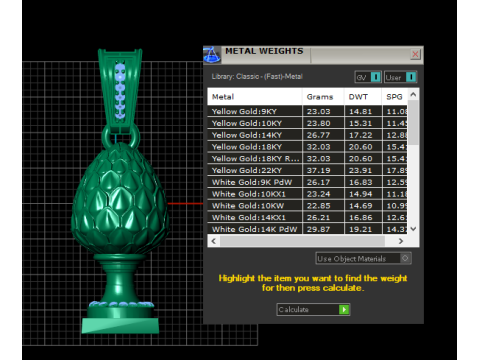Toggle the User library switch
This screenshot has width=480, height=360.
pos(400,77)
